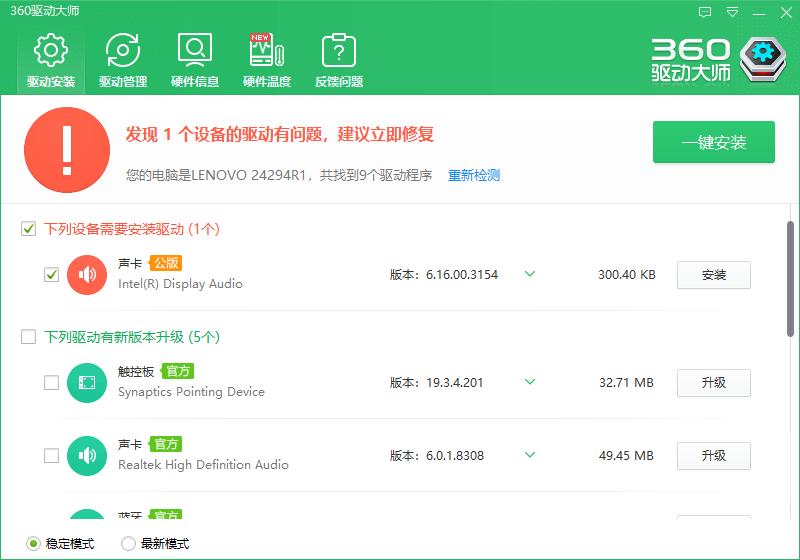The image size is (800, 560).
Task: Click the 官方 badge beside Realtek 声卡
Action: (166, 444)
